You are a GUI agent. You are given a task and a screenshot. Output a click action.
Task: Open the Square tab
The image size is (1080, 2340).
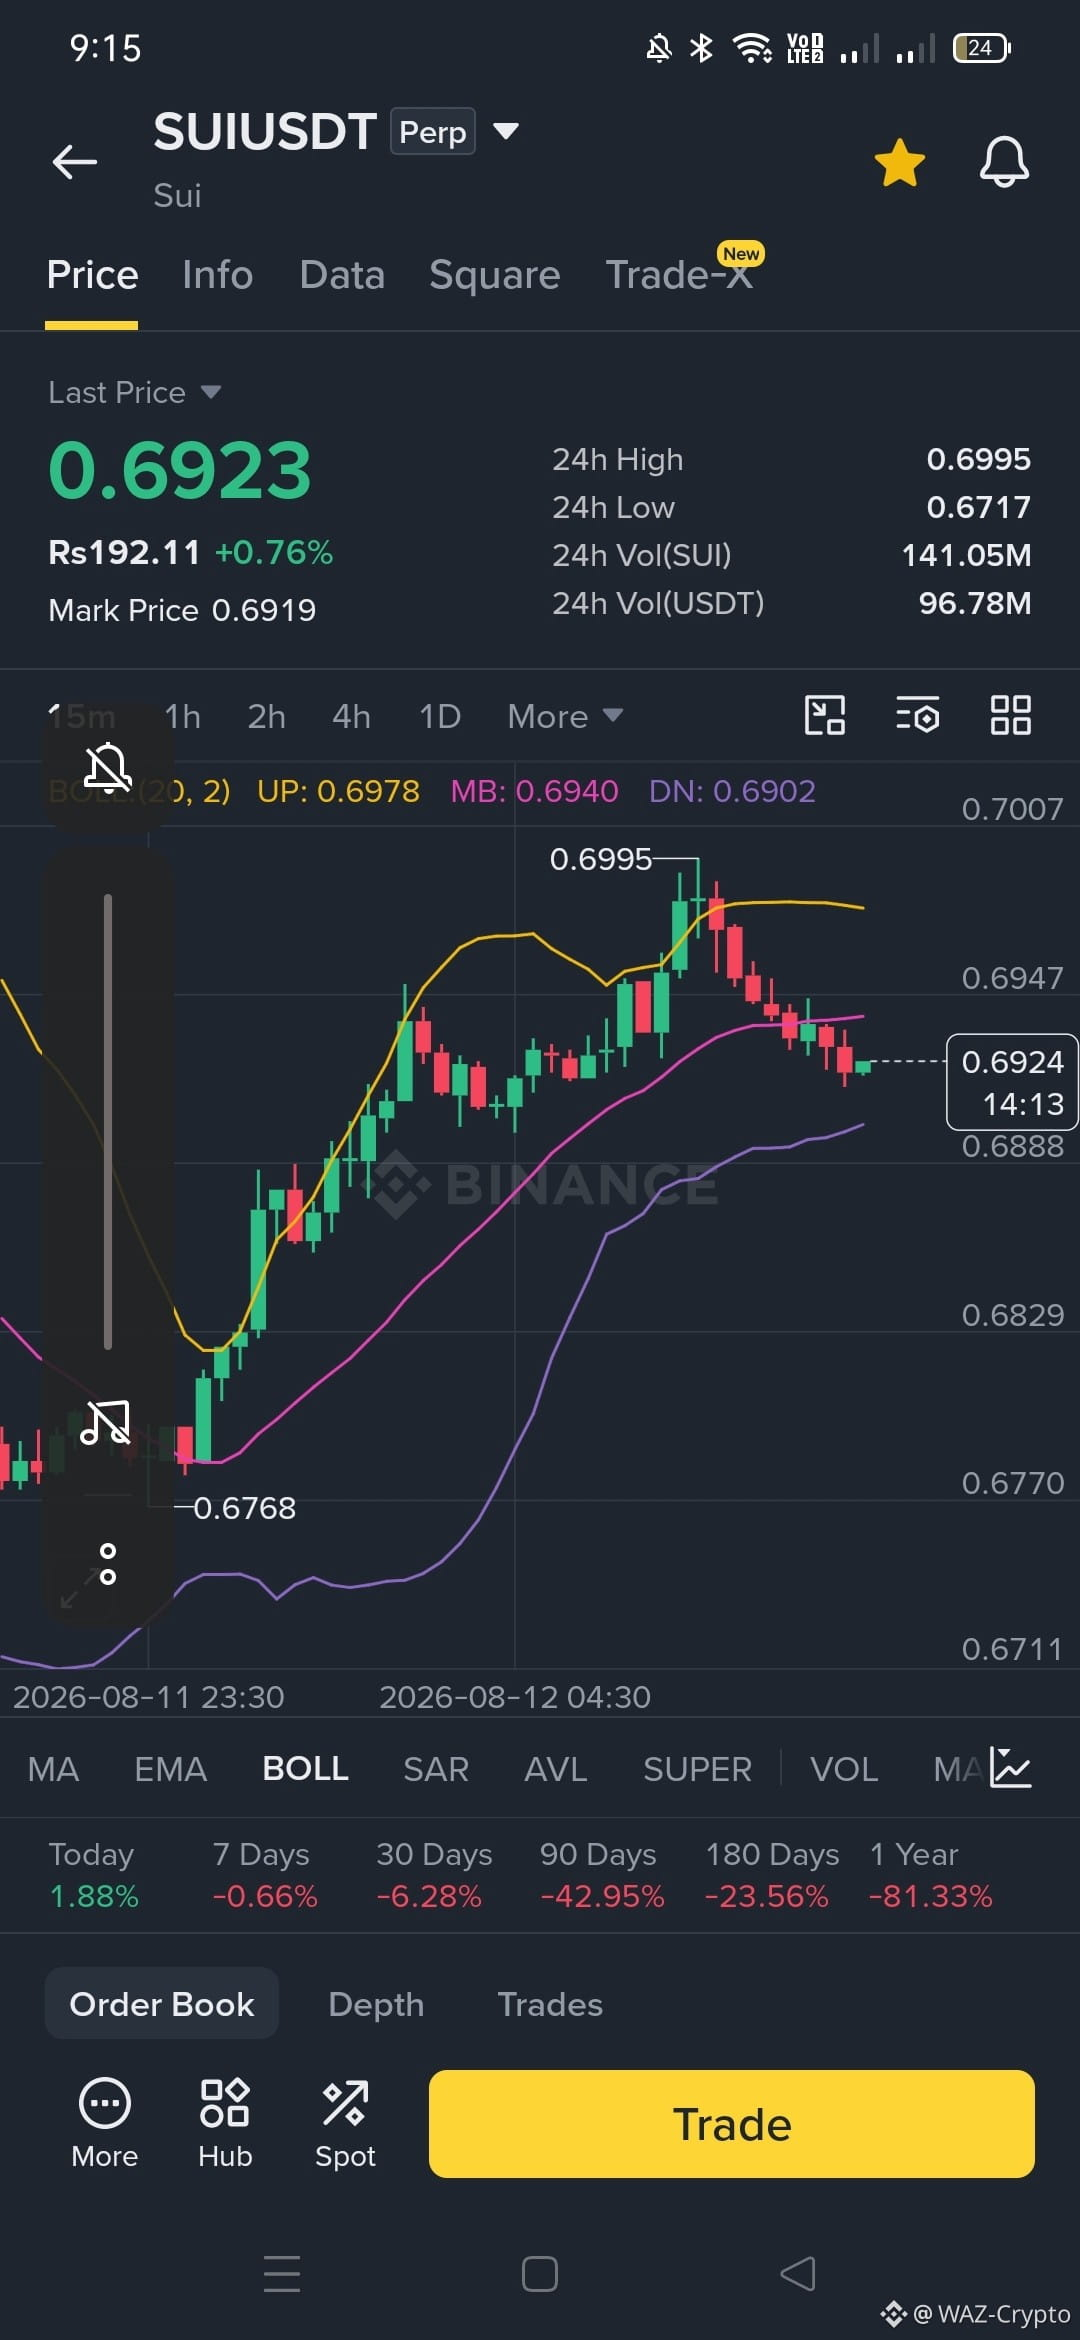pos(494,275)
